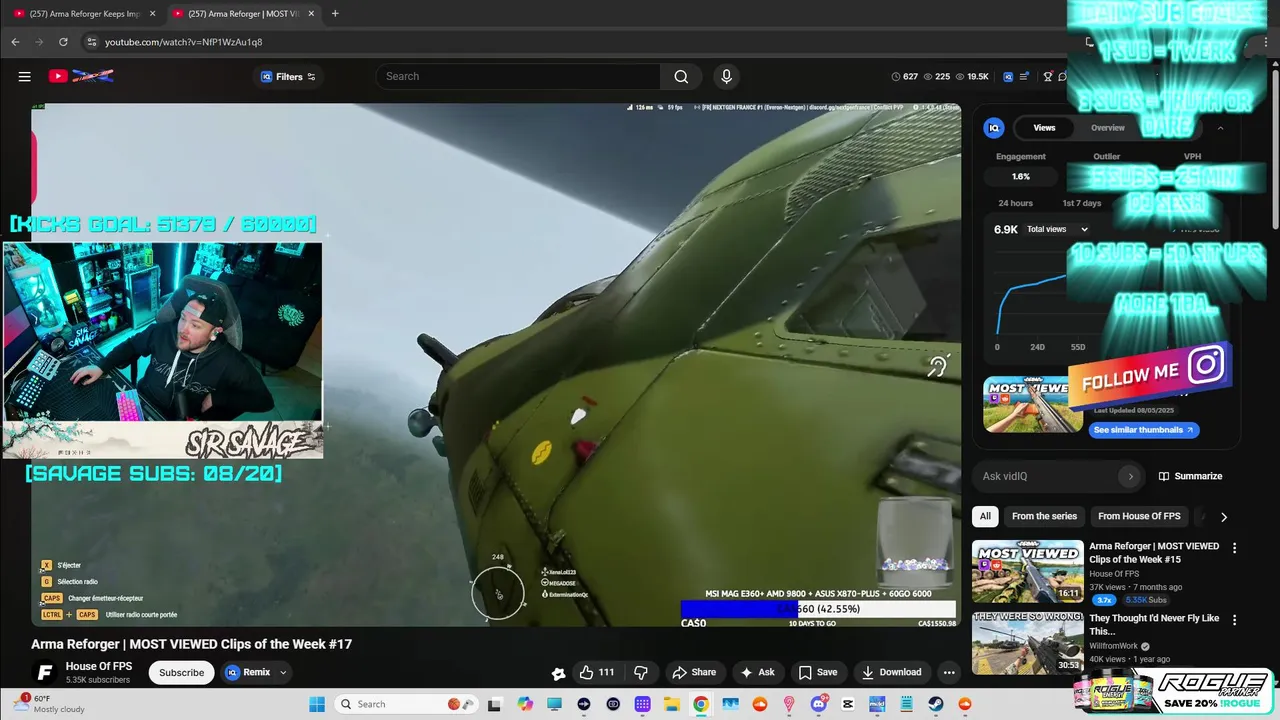Like the video with thumbs up

tap(597, 672)
